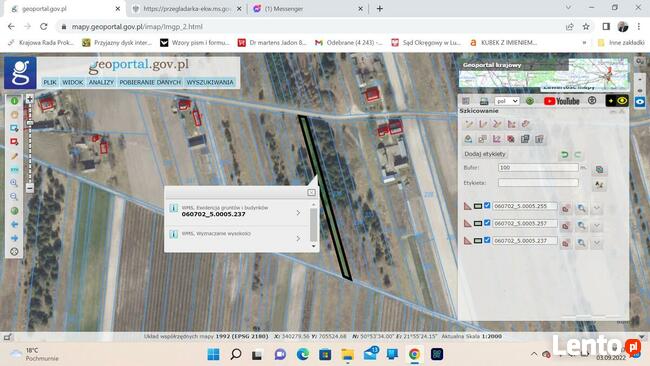Go to previous map view with the left arrow
The height and width of the screenshot is (366, 650).
tap(14, 224)
